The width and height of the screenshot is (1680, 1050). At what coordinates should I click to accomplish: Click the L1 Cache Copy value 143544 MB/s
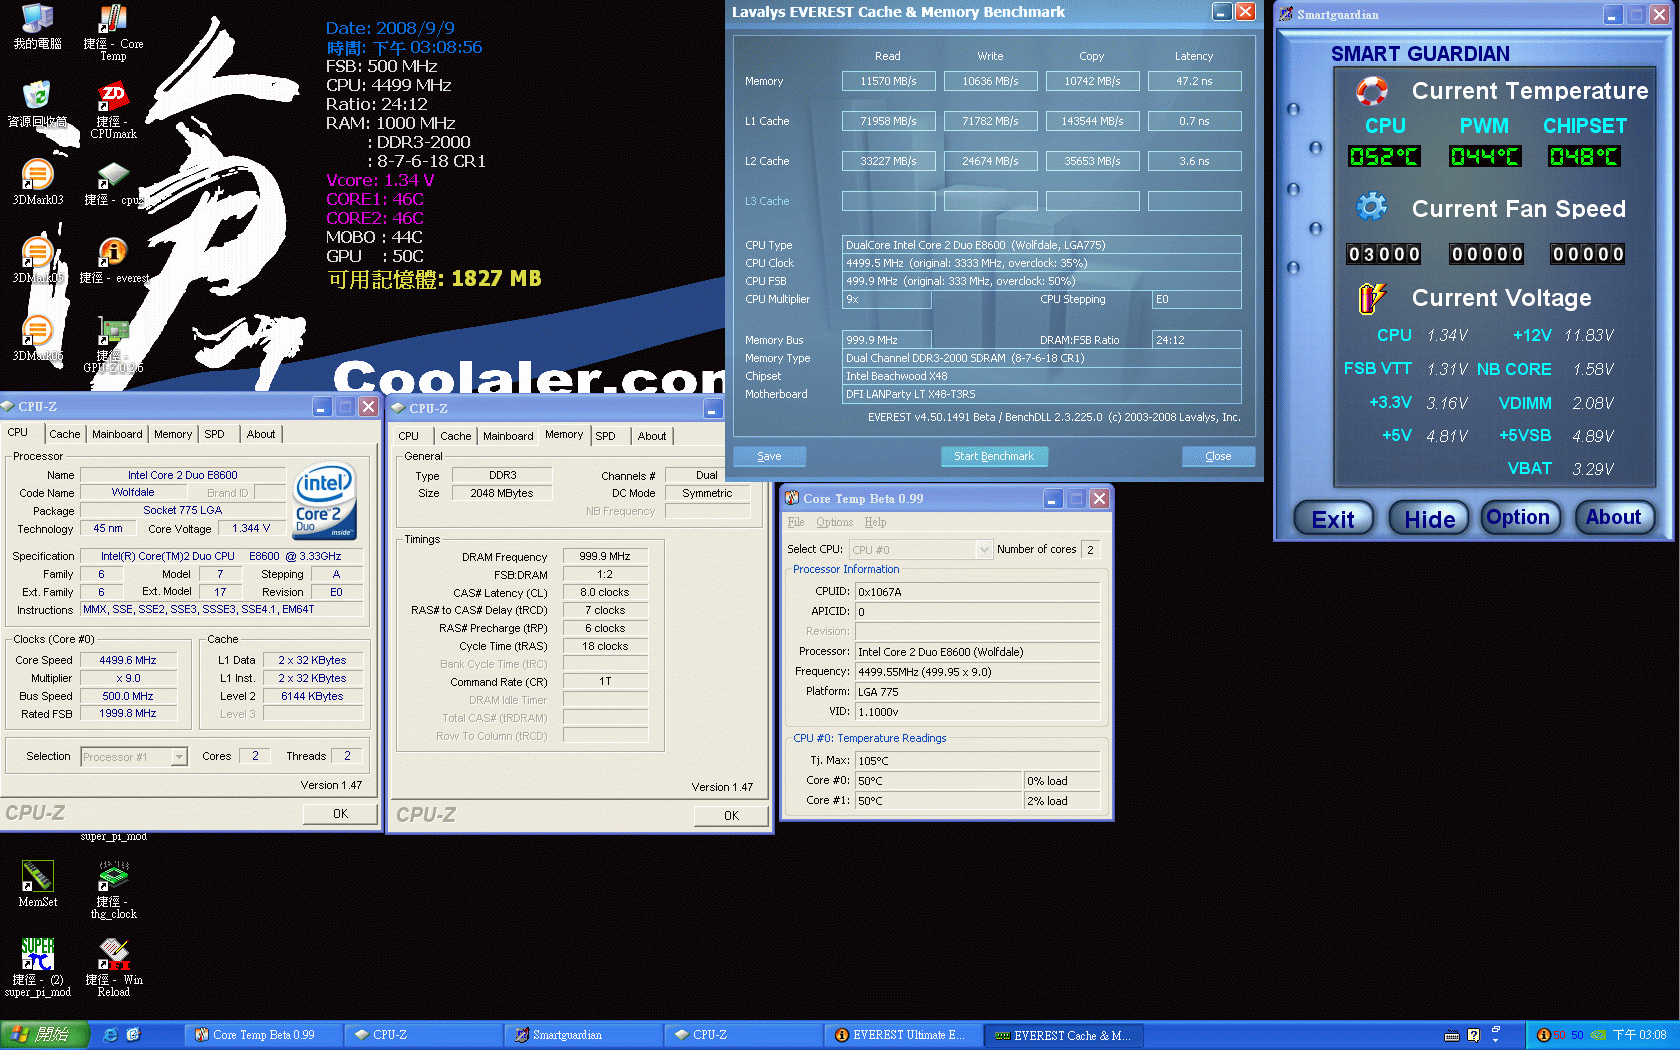1092,121
